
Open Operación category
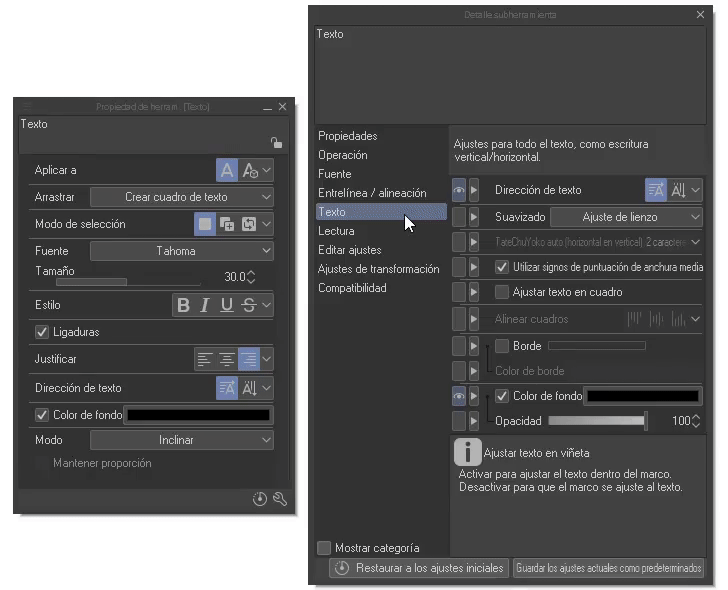(343, 155)
